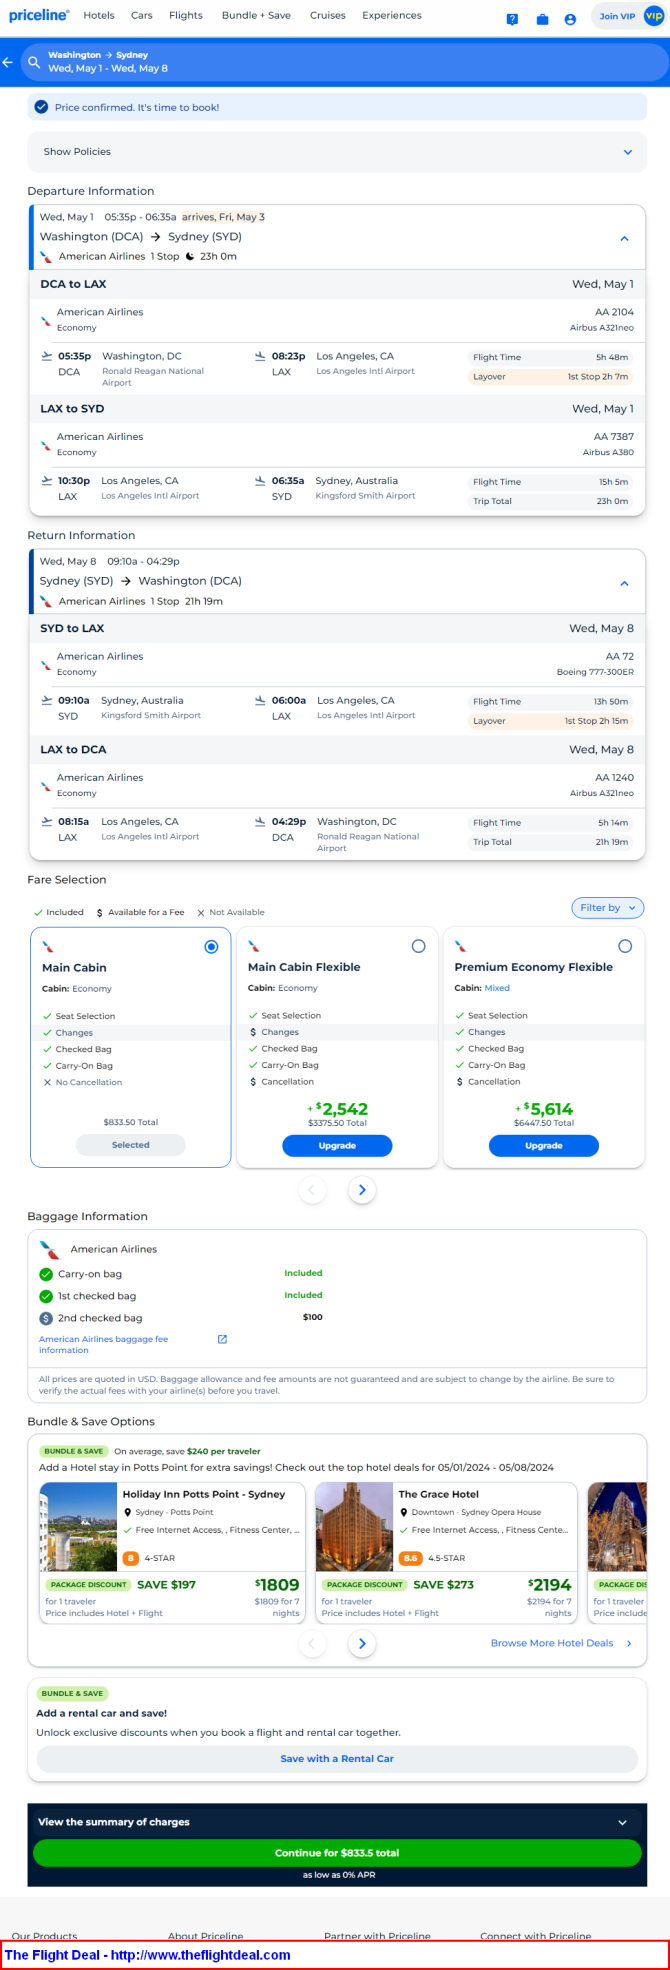
Task: Click the location pin for Holiday Inn Potts Point
Action: pos(128,1512)
